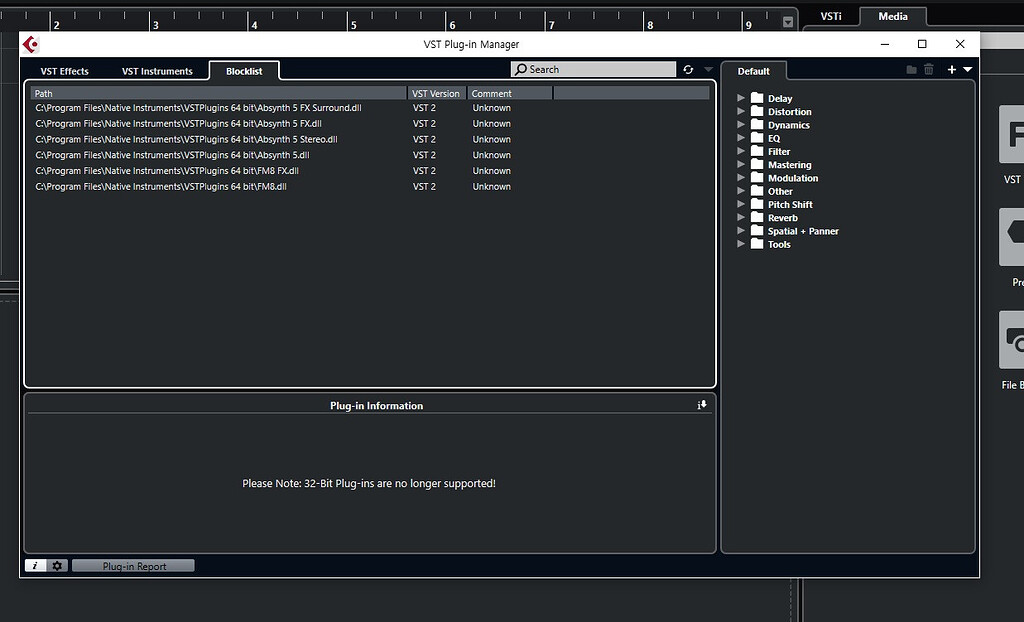Expand the Delay folder
The image size is (1024, 622).
coord(740,98)
